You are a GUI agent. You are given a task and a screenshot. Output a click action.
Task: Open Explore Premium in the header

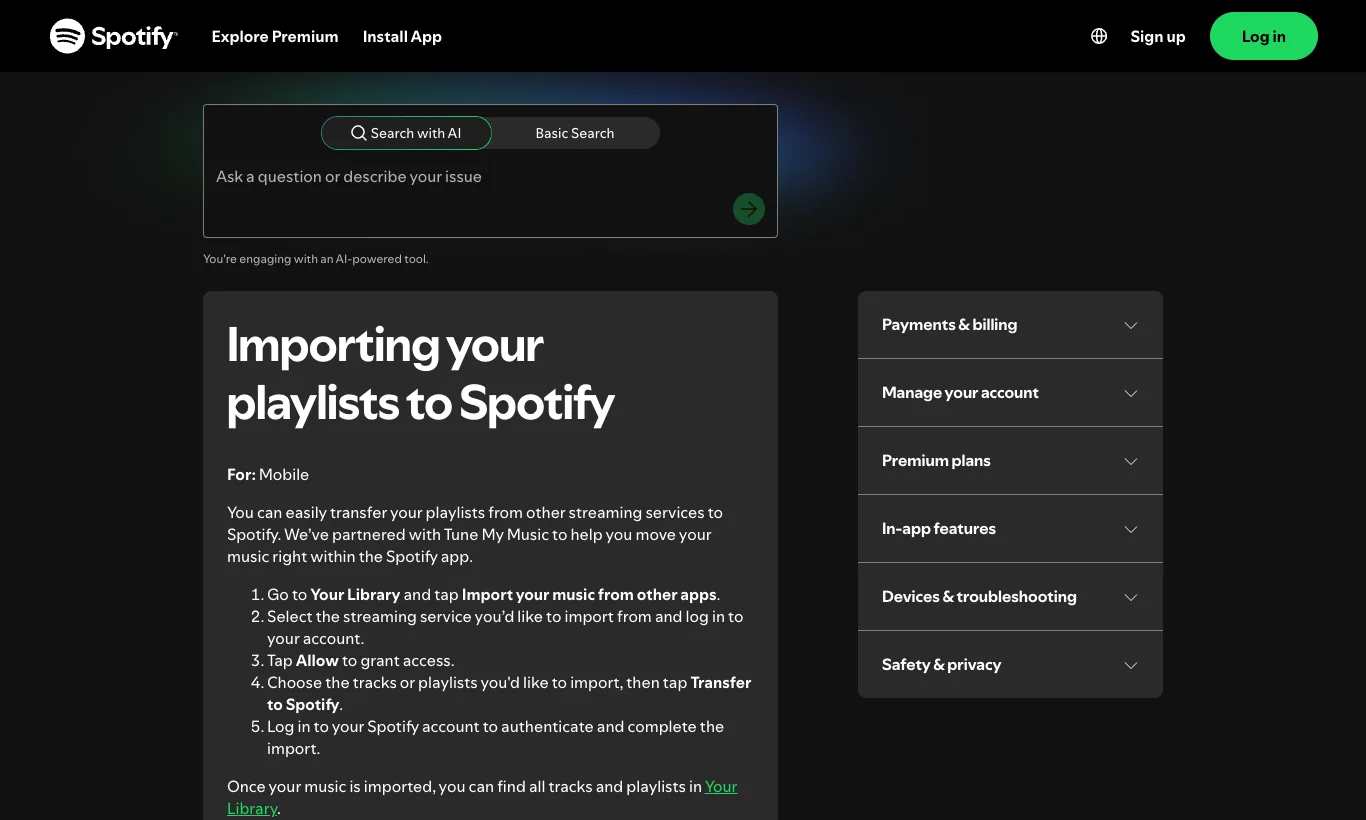[275, 36]
